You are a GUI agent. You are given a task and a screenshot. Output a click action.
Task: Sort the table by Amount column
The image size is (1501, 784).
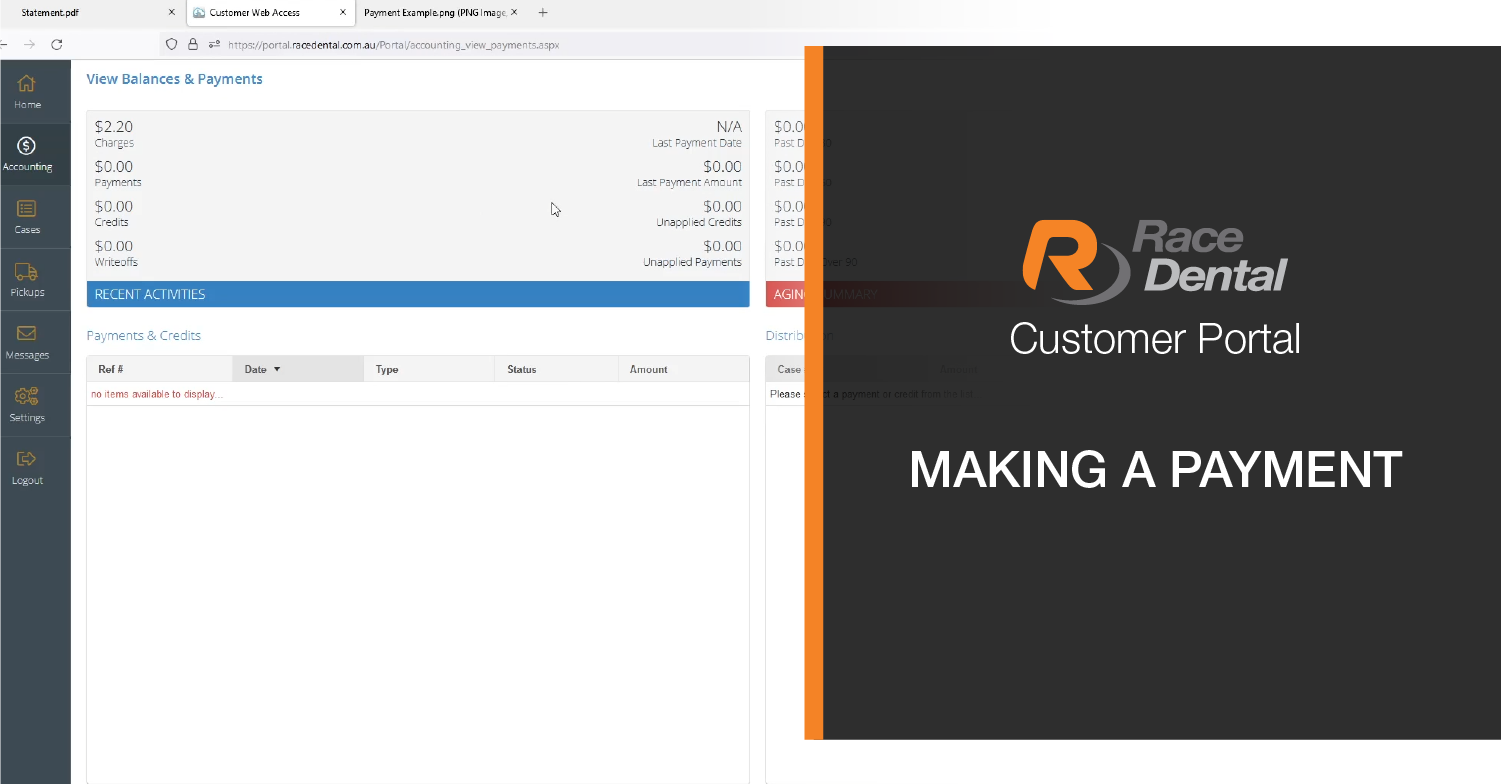pos(648,369)
